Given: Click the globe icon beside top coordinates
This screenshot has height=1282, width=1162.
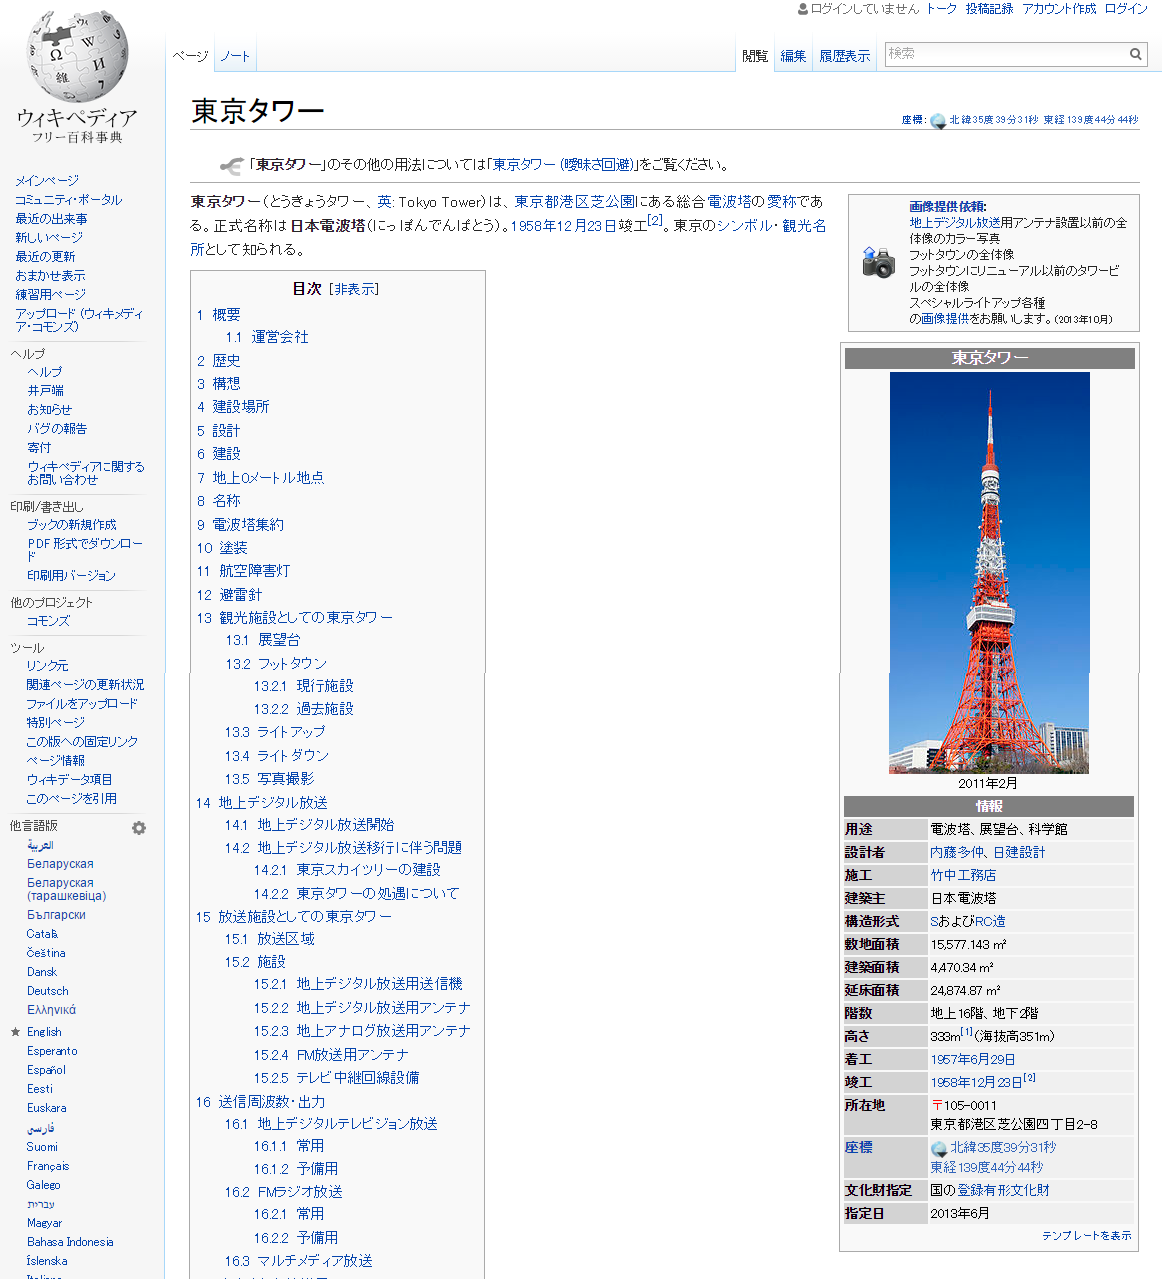Looking at the screenshot, I should [938, 121].
